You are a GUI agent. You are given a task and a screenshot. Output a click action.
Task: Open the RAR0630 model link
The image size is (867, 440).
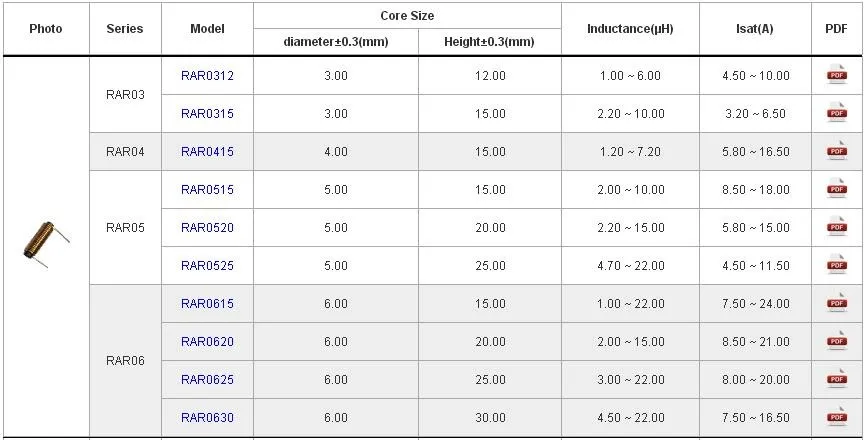pos(207,418)
